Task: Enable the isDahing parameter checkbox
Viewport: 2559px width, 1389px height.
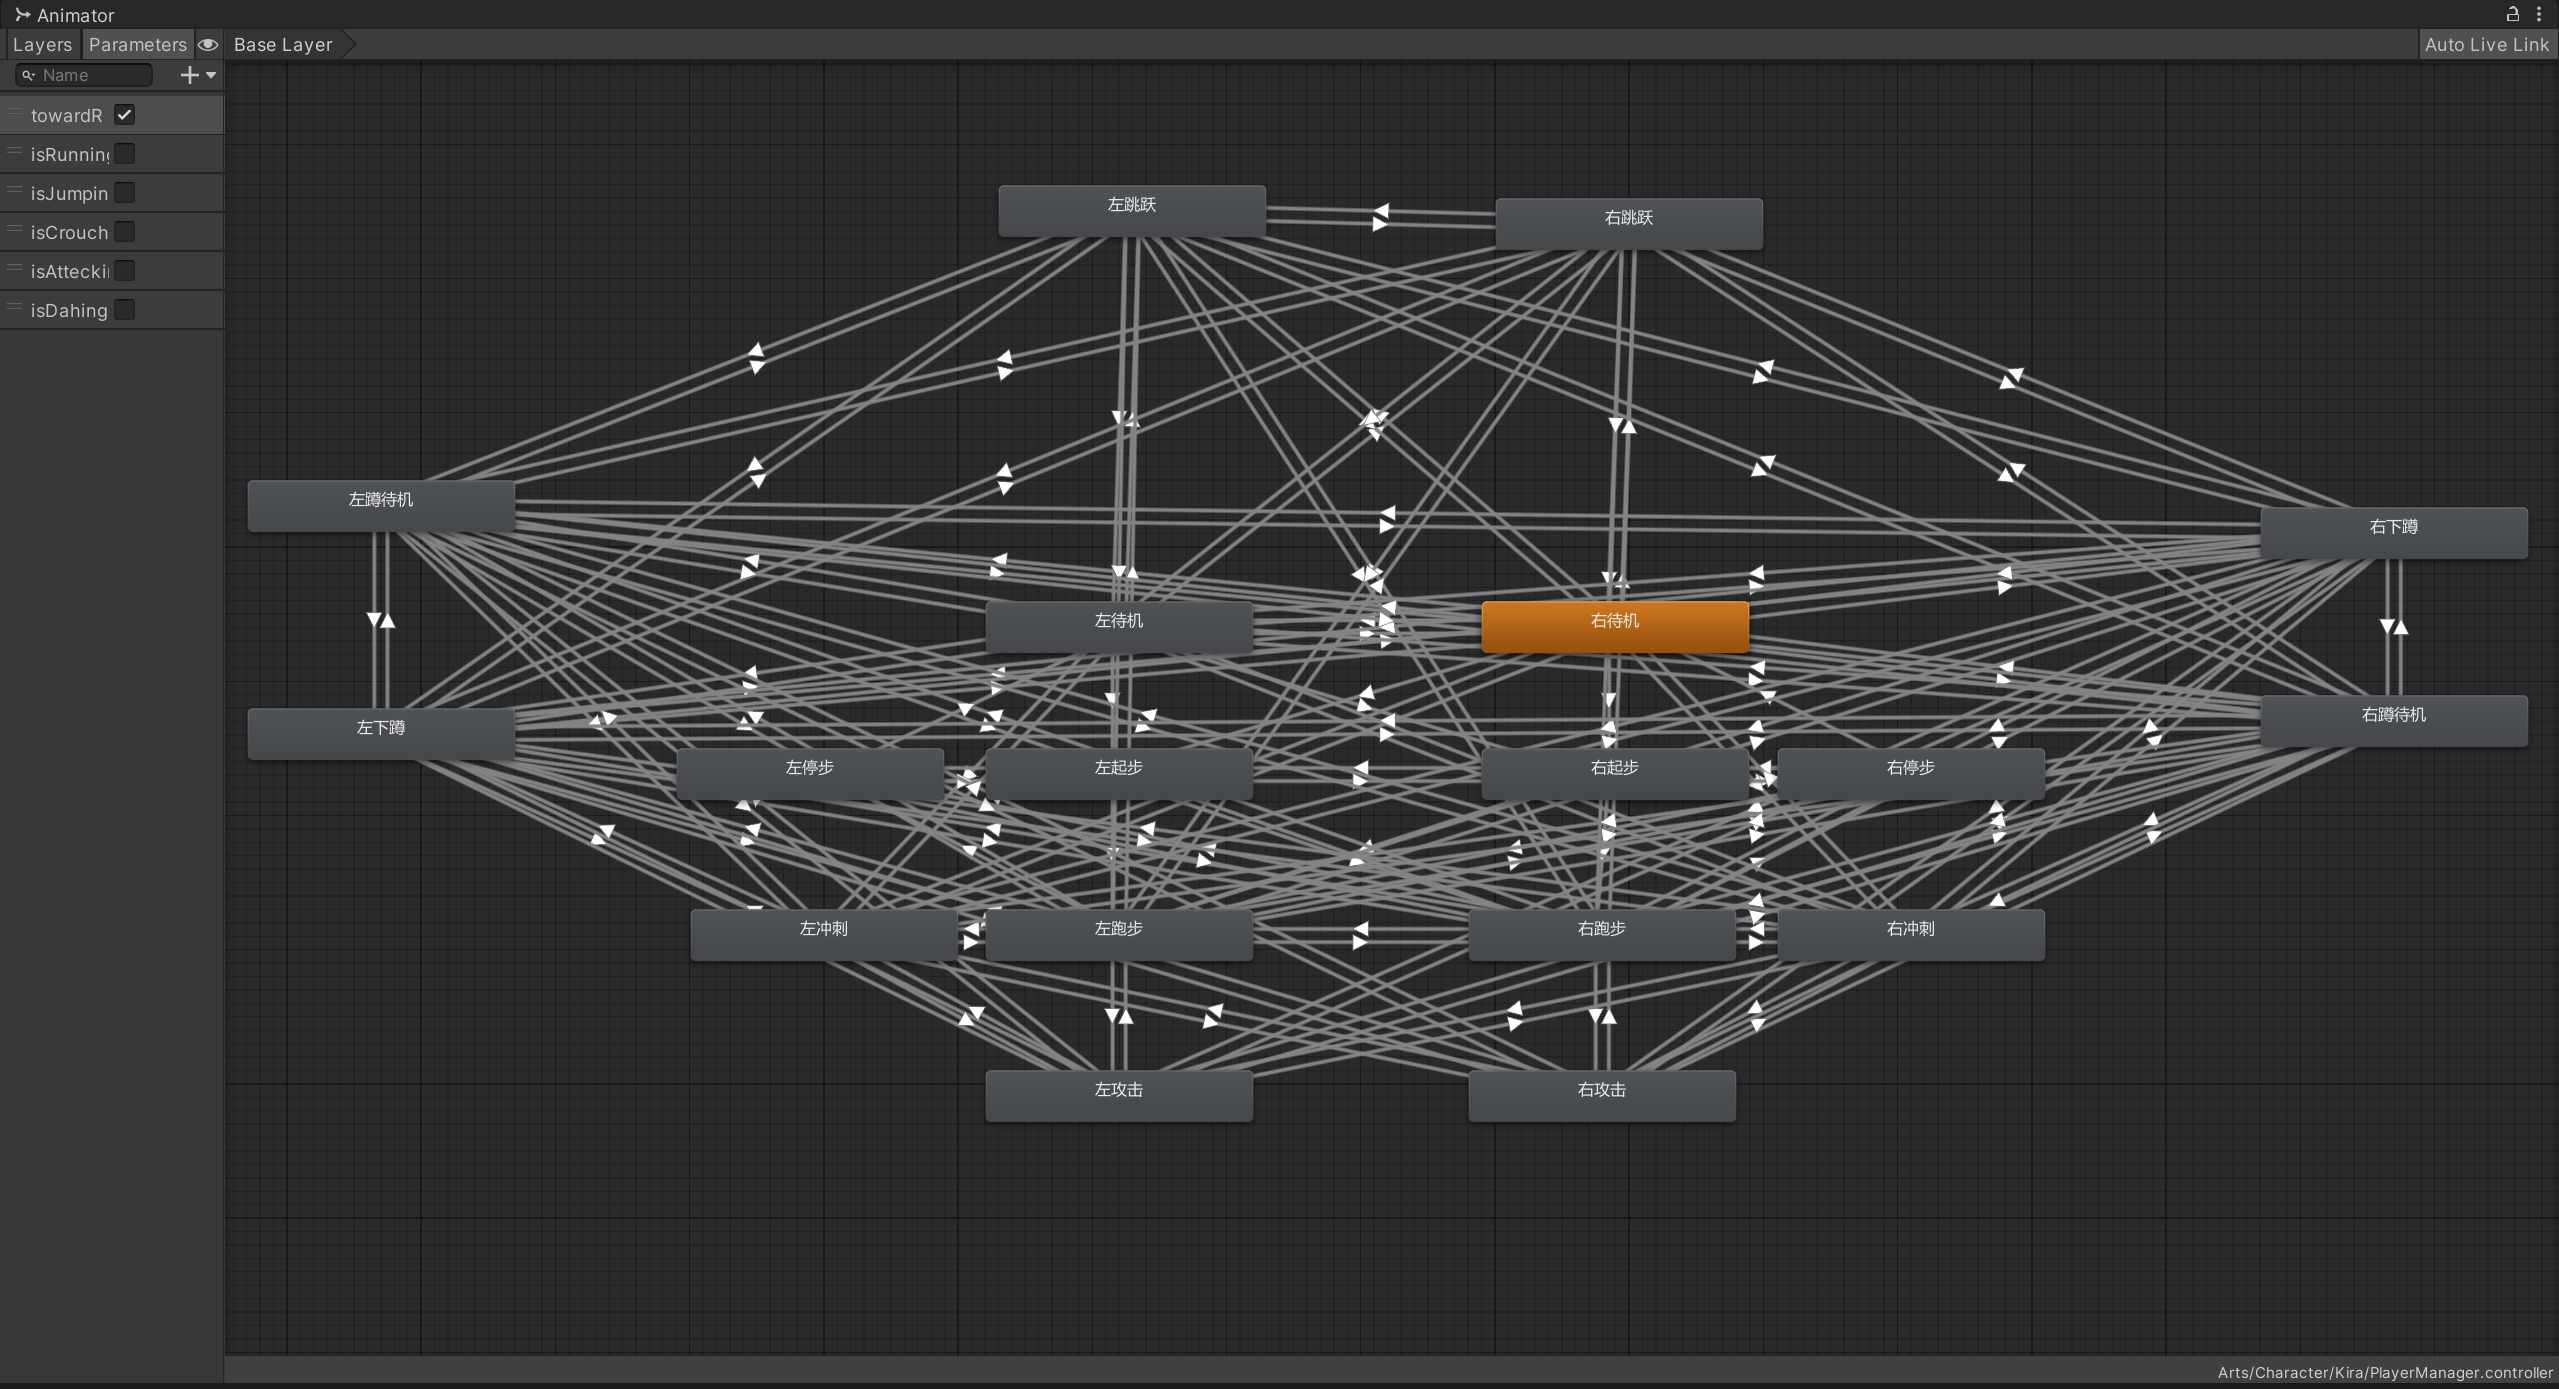Action: [124, 310]
